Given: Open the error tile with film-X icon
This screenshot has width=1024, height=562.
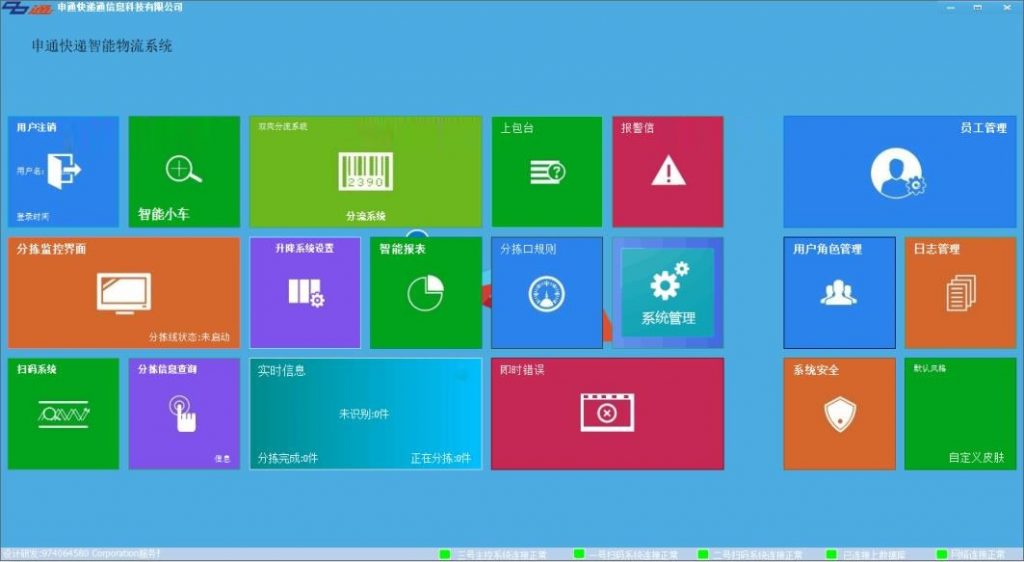Looking at the screenshot, I should [x=607, y=413].
